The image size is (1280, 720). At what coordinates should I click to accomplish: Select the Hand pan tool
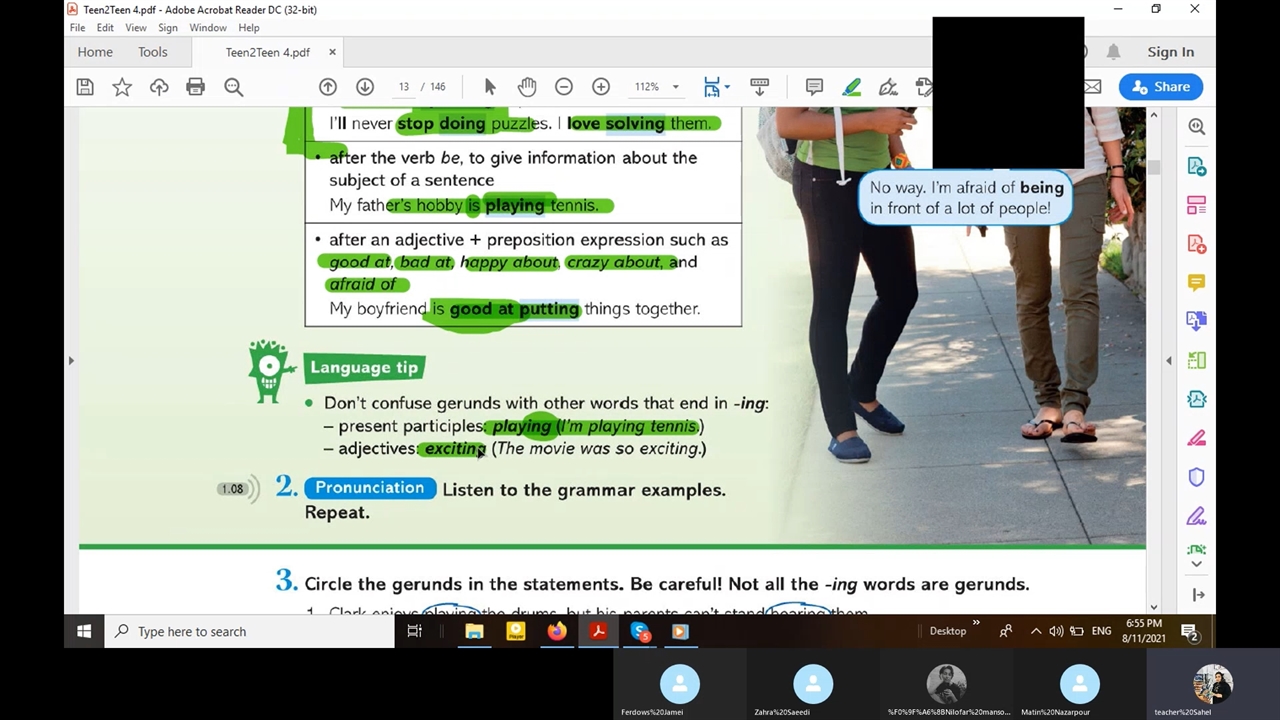pos(527,87)
